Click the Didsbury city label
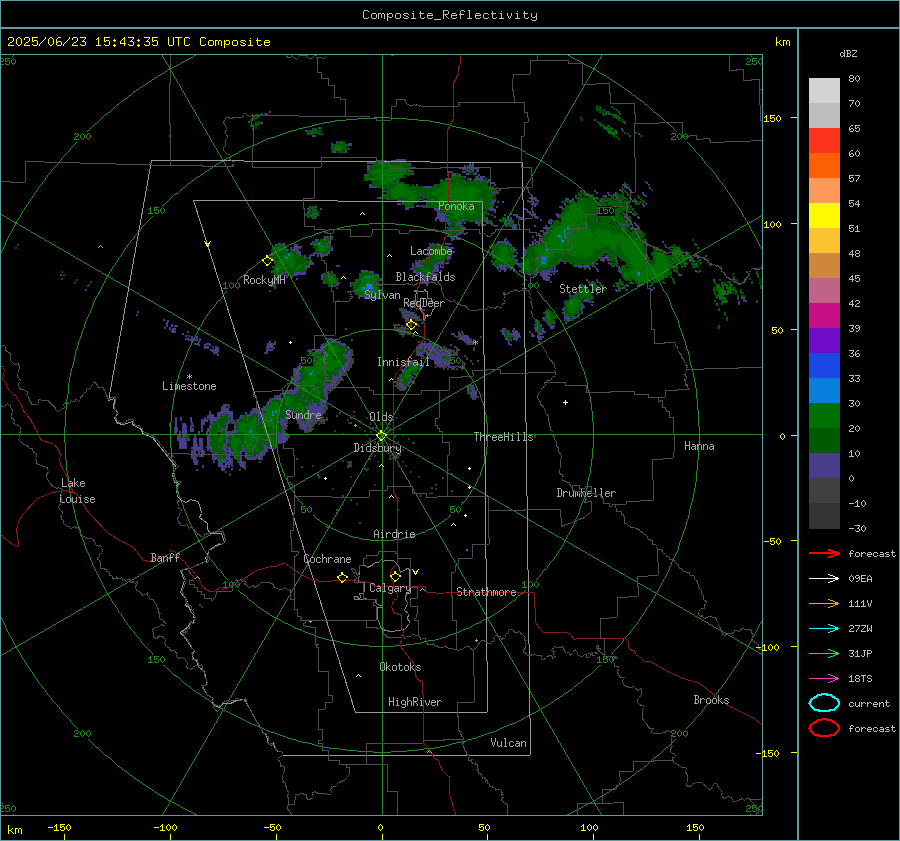 377,448
